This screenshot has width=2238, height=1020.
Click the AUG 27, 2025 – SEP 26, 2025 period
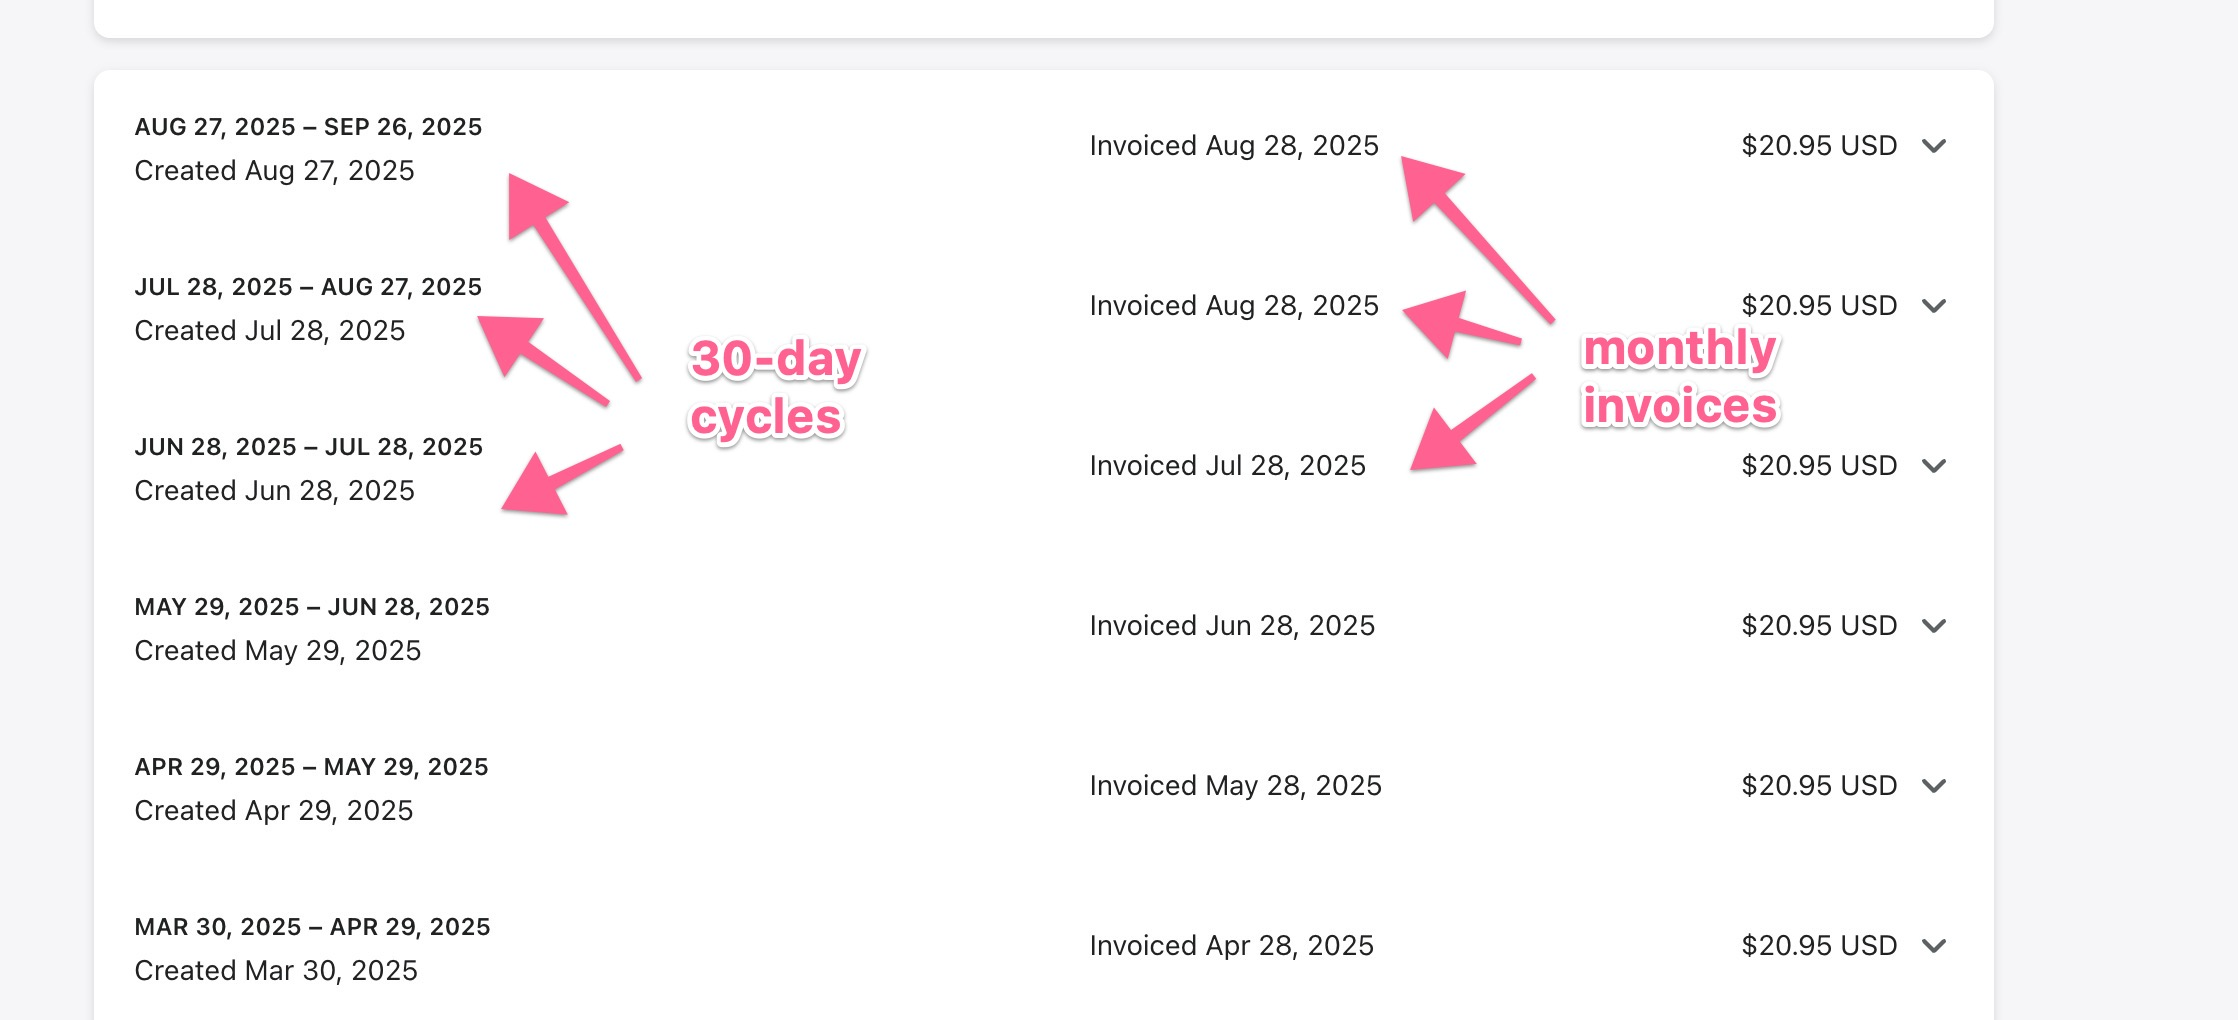point(308,127)
